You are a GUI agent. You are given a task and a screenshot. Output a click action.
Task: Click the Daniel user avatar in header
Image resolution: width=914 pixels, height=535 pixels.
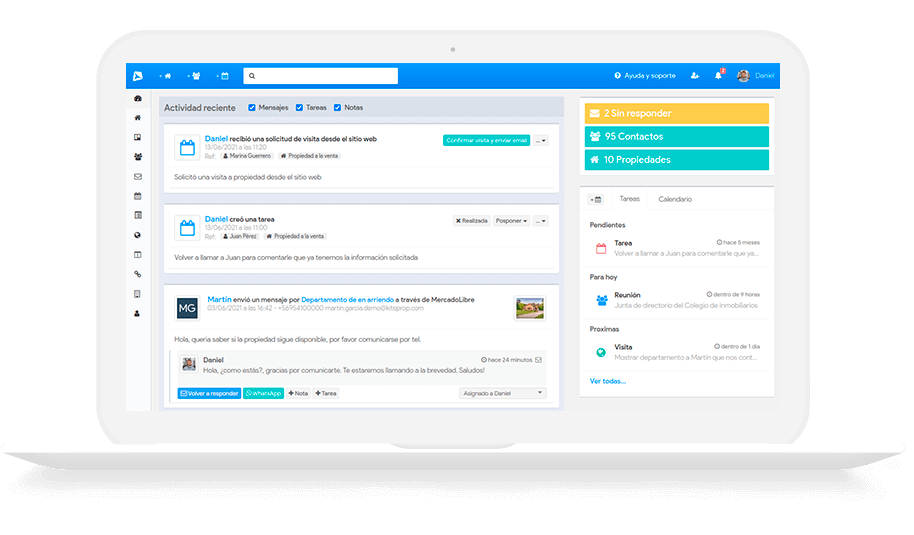pyautogui.click(x=743, y=76)
